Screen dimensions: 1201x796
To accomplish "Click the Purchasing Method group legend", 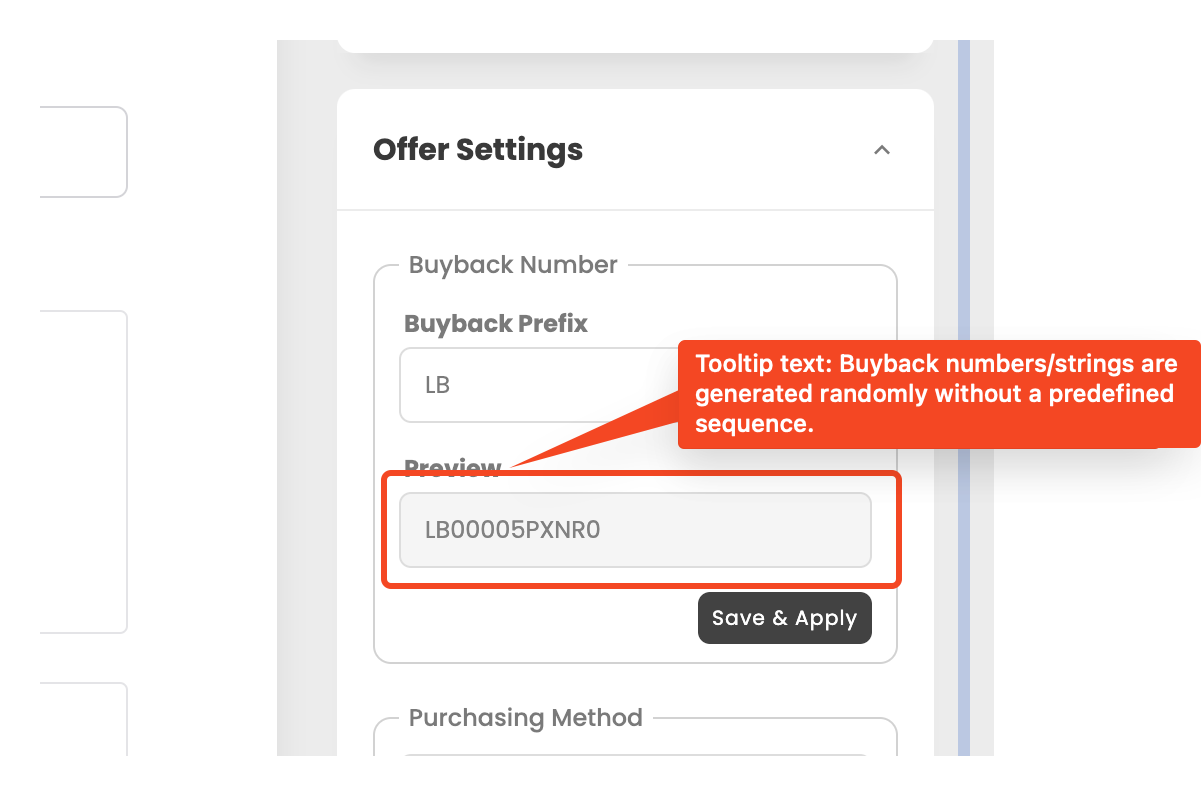I will pos(526,718).
